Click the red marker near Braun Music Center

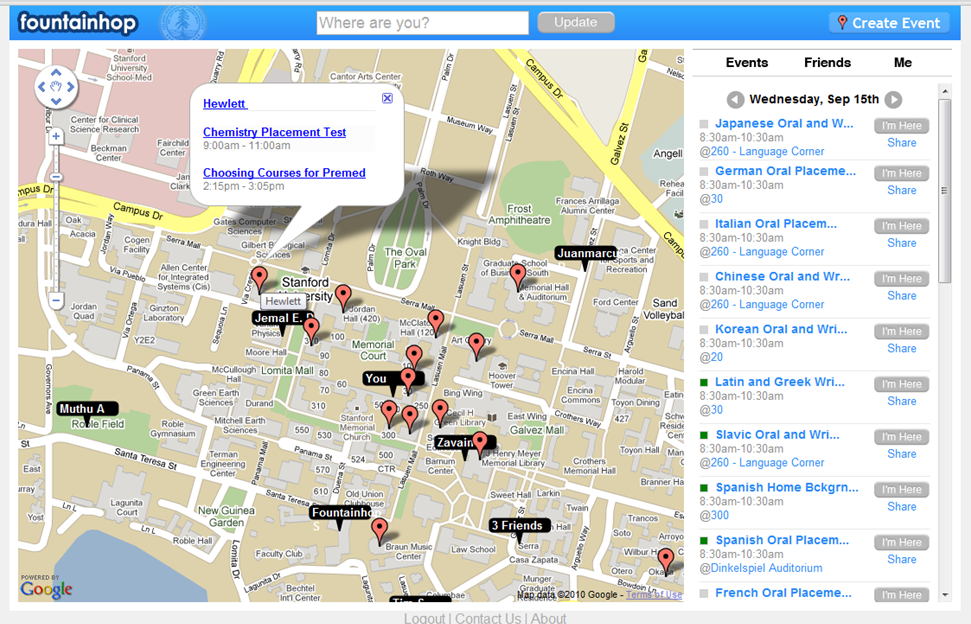tap(379, 529)
